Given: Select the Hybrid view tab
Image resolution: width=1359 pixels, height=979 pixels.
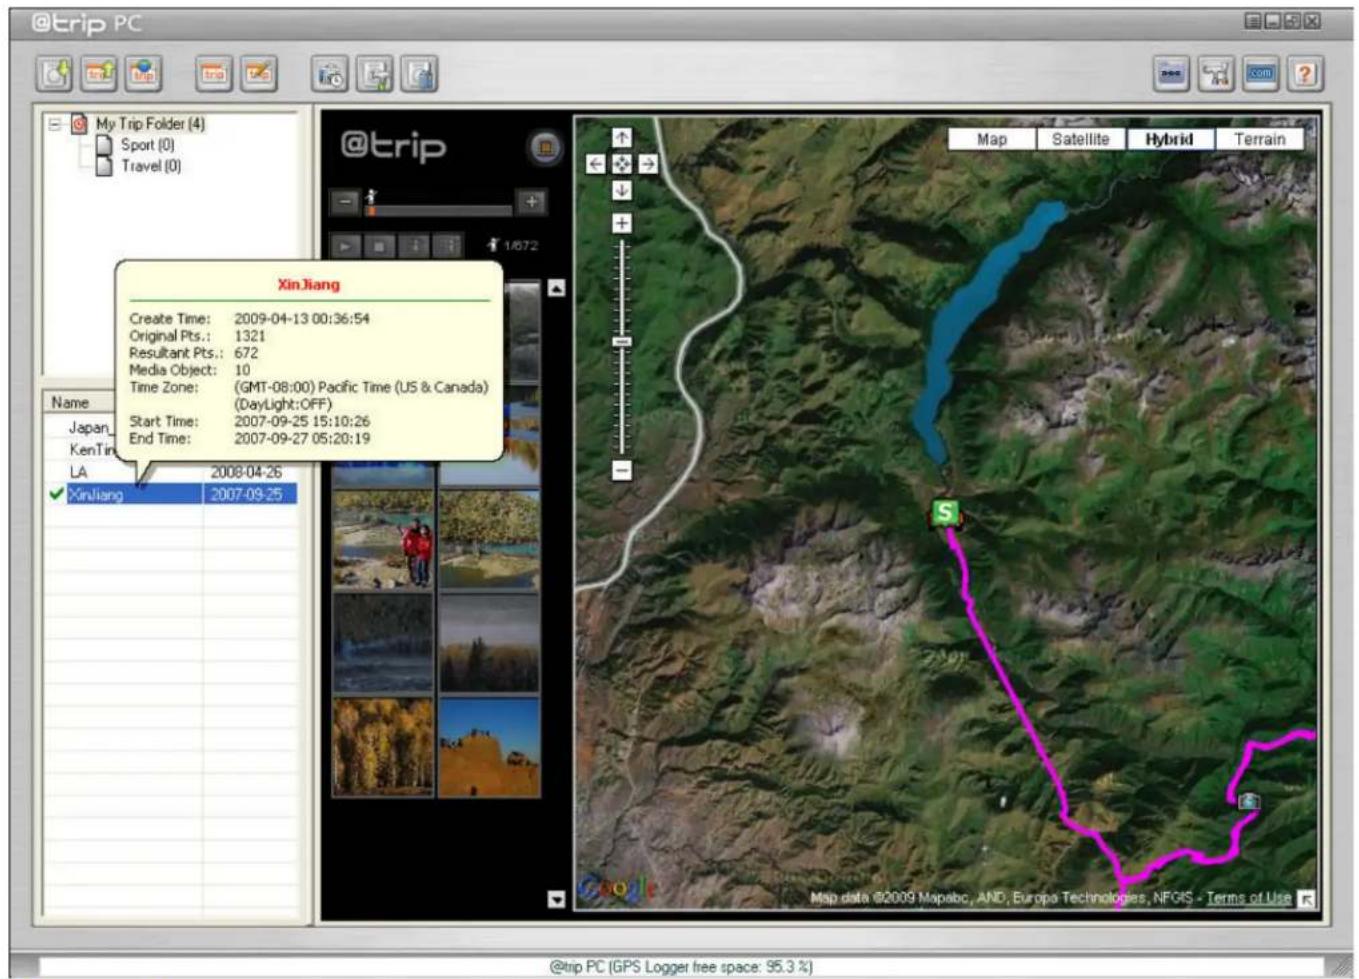Looking at the screenshot, I should [x=1170, y=139].
